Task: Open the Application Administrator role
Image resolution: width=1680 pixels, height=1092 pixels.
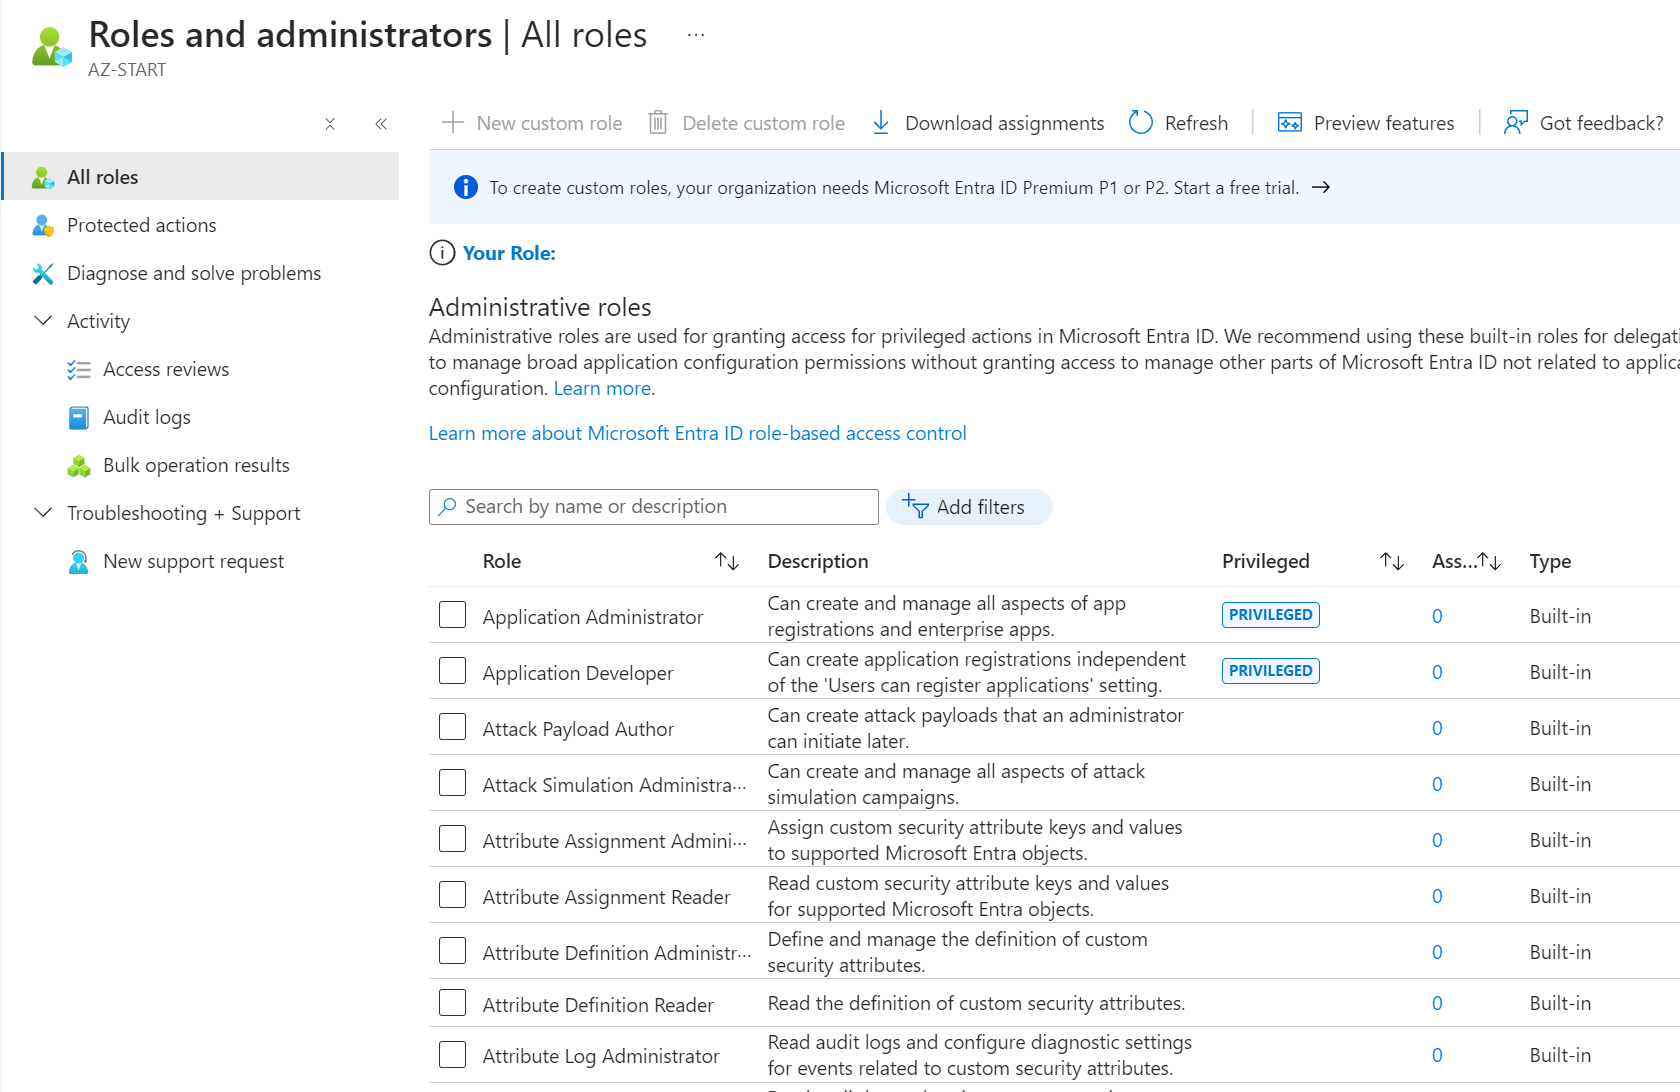Action: 592,617
